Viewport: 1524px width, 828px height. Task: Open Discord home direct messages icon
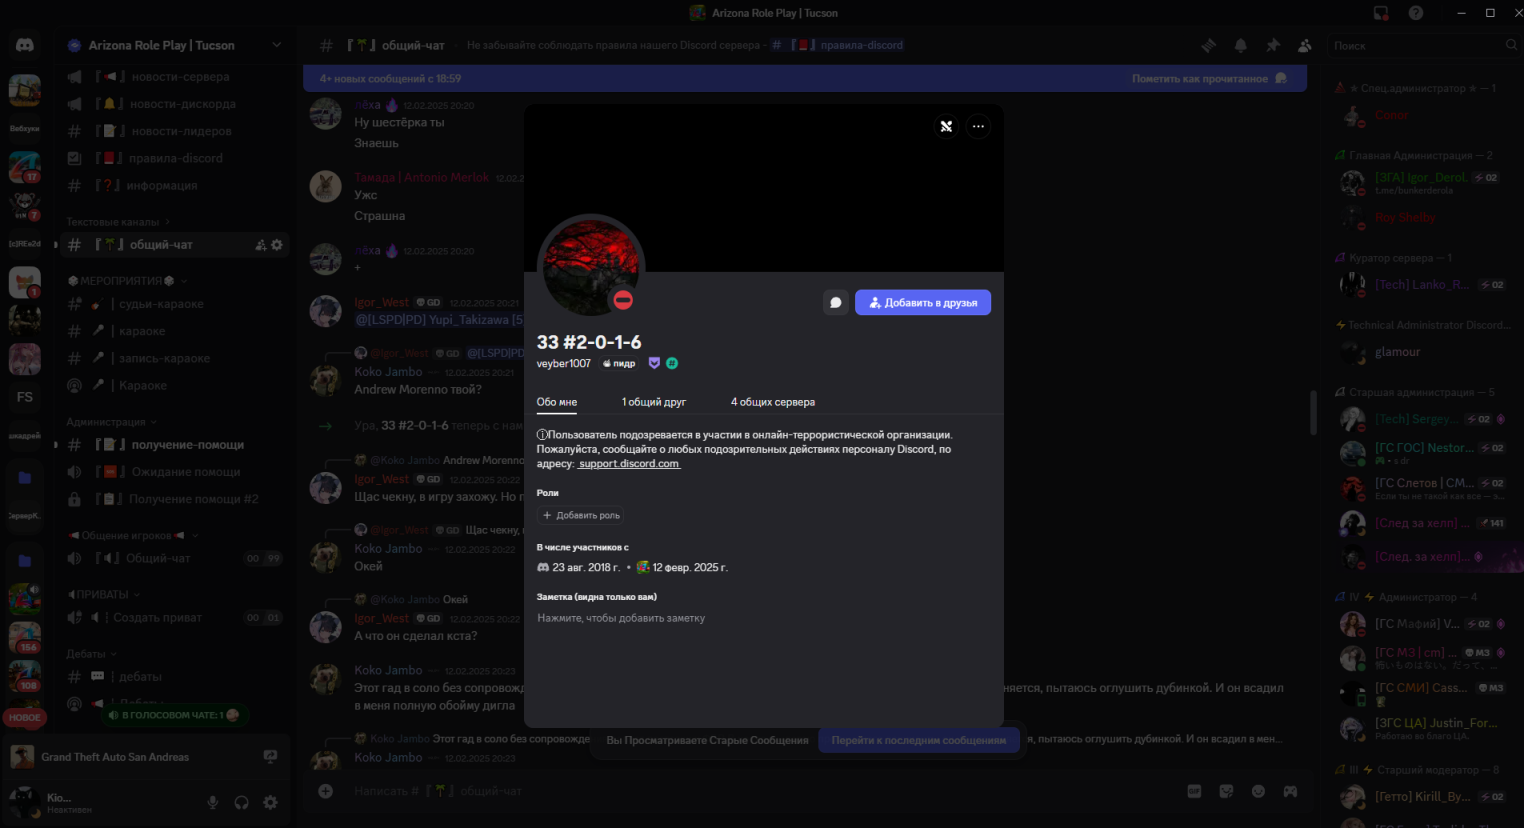coord(25,45)
